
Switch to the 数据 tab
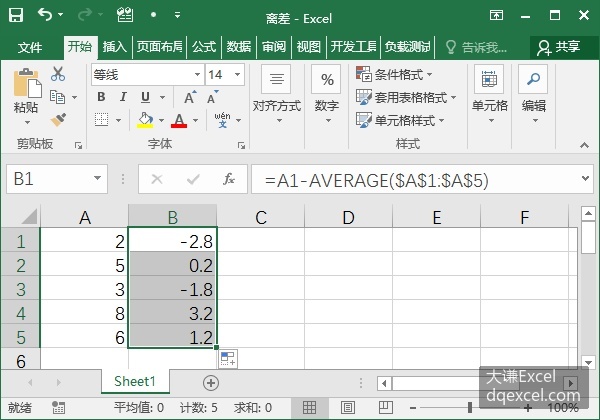coord(239,47)
